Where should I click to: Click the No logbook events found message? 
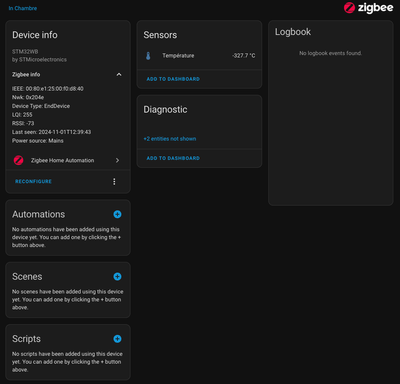pyautogui.click(x=330, y=53)
